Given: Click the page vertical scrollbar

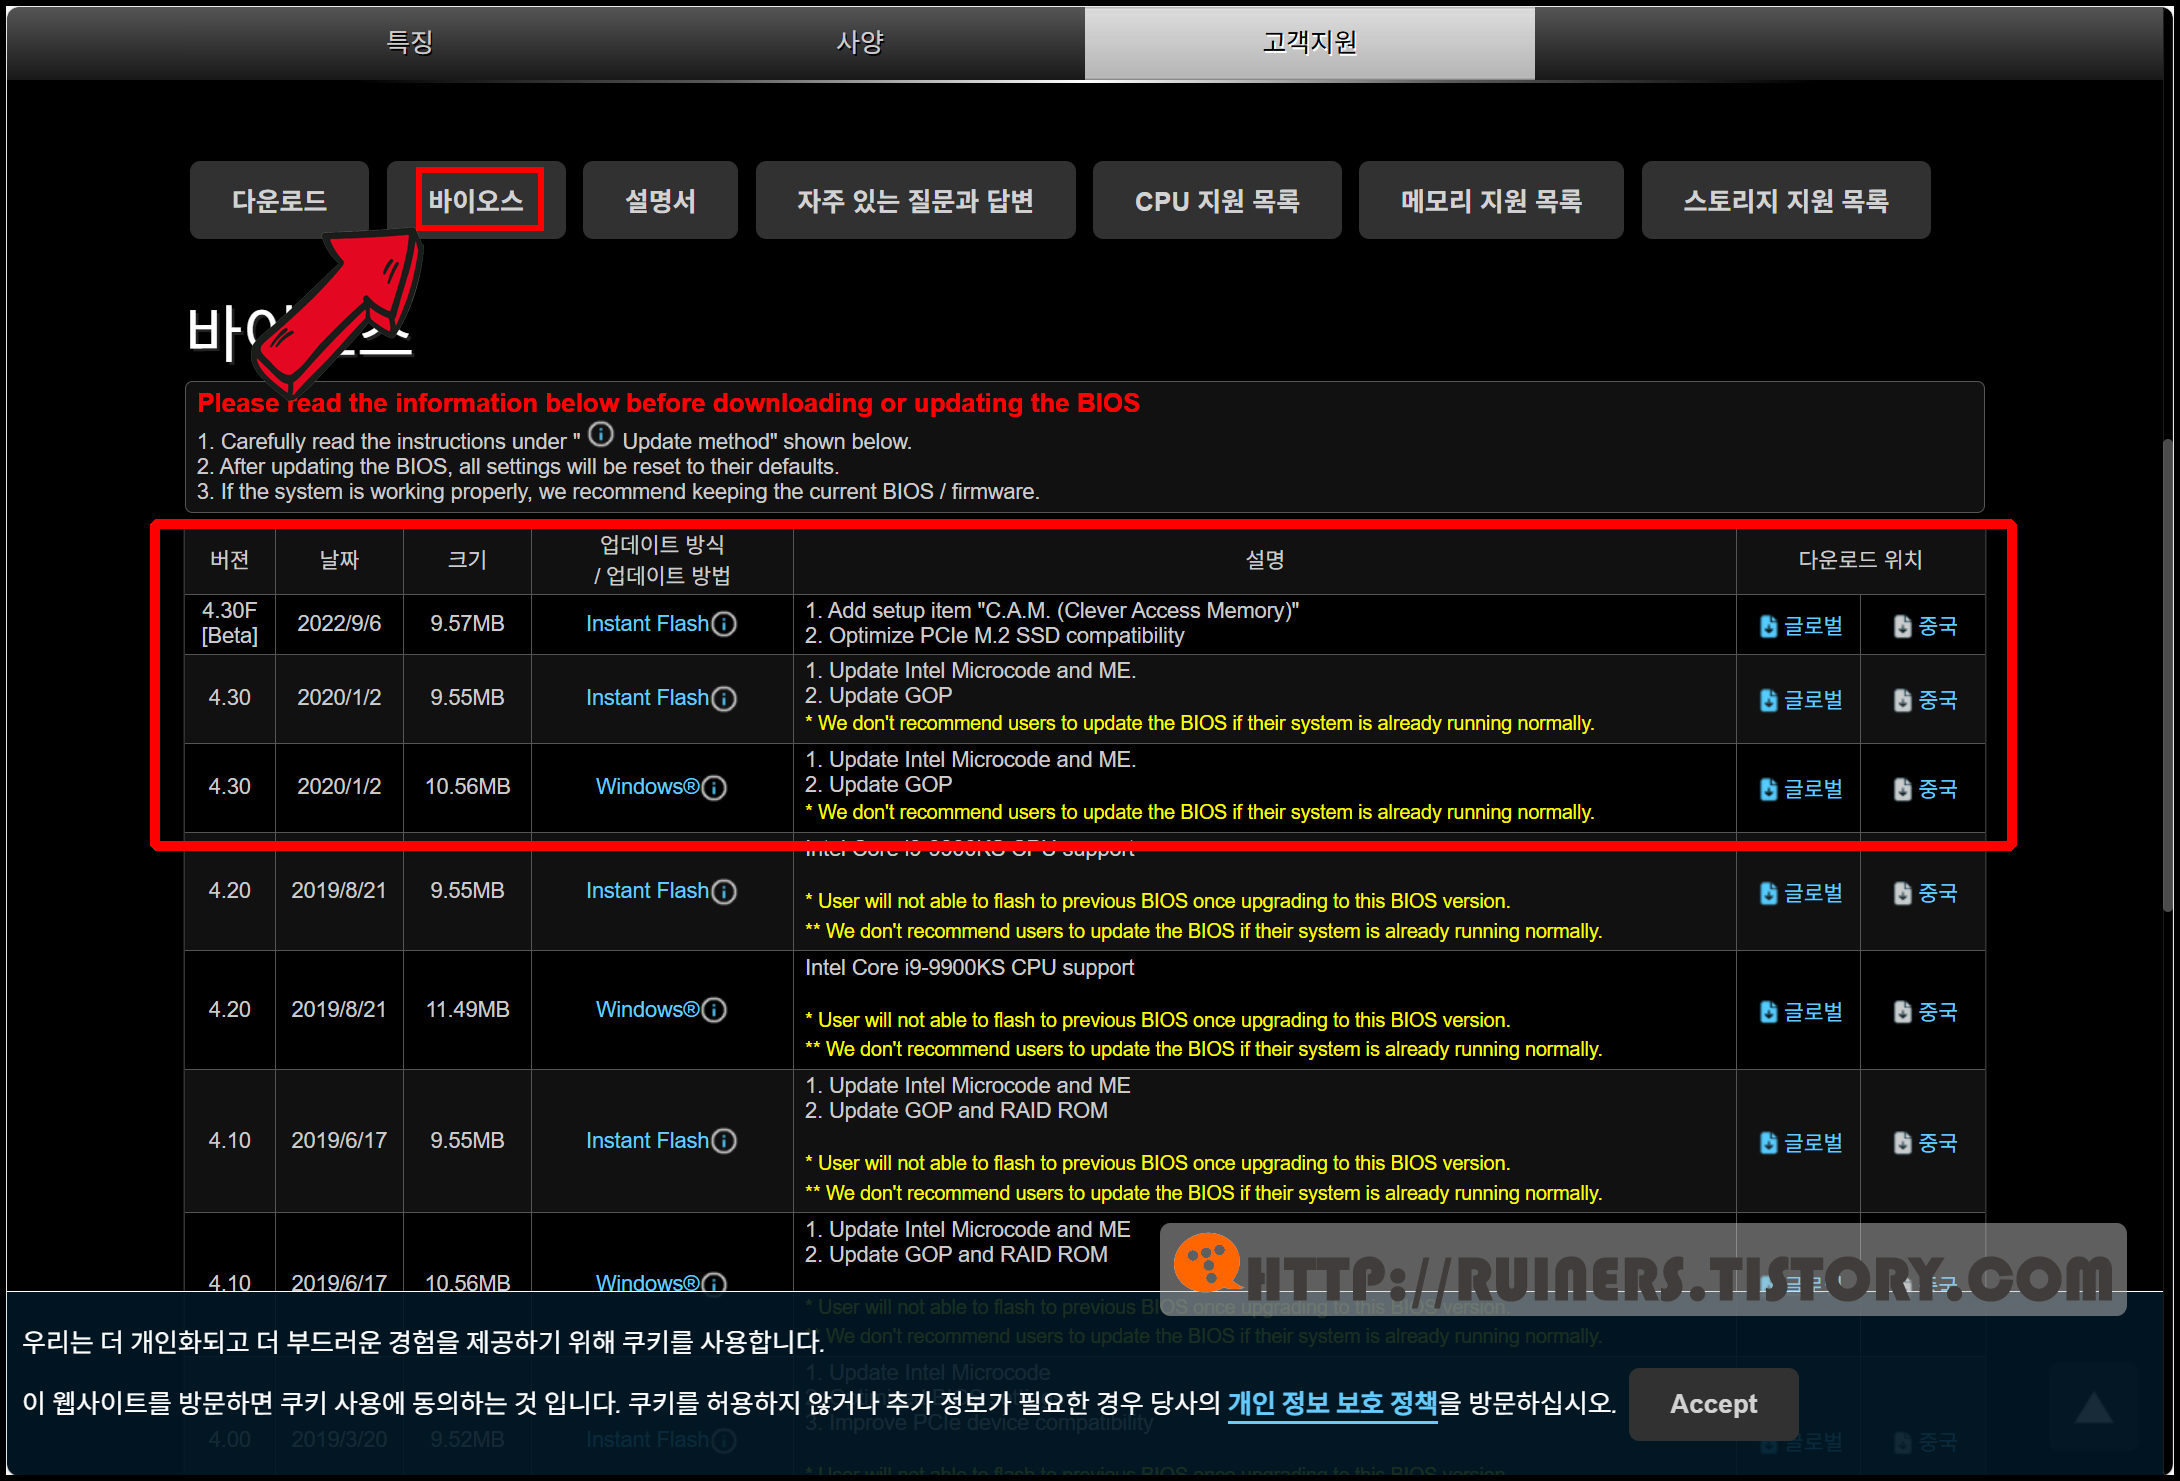Looking at the screenshot, I should coord(2168,675).
